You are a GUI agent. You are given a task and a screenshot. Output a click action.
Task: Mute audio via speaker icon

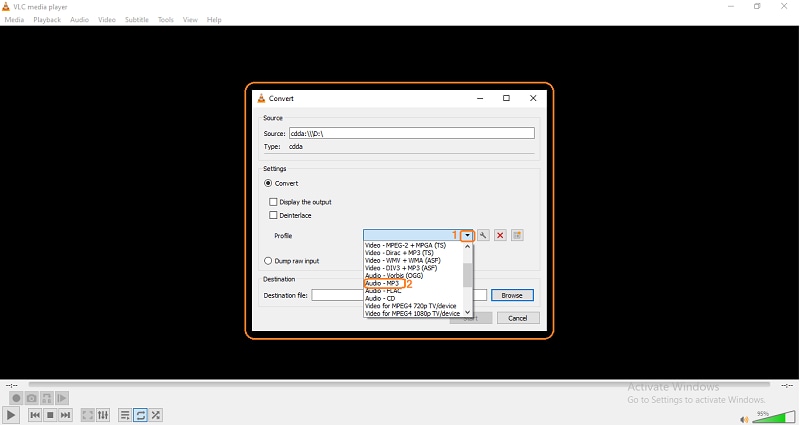pos(744,419)
